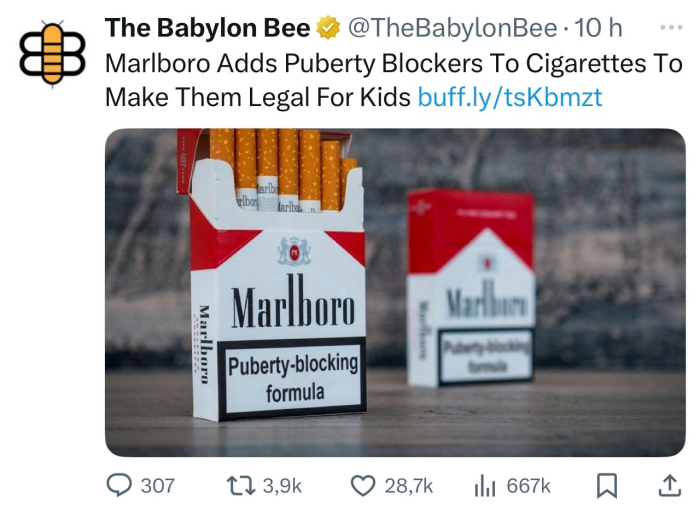Viewport: 700px width, 521px height.
Task: Click the 3,9k retweets count
Action: (283, 486)
